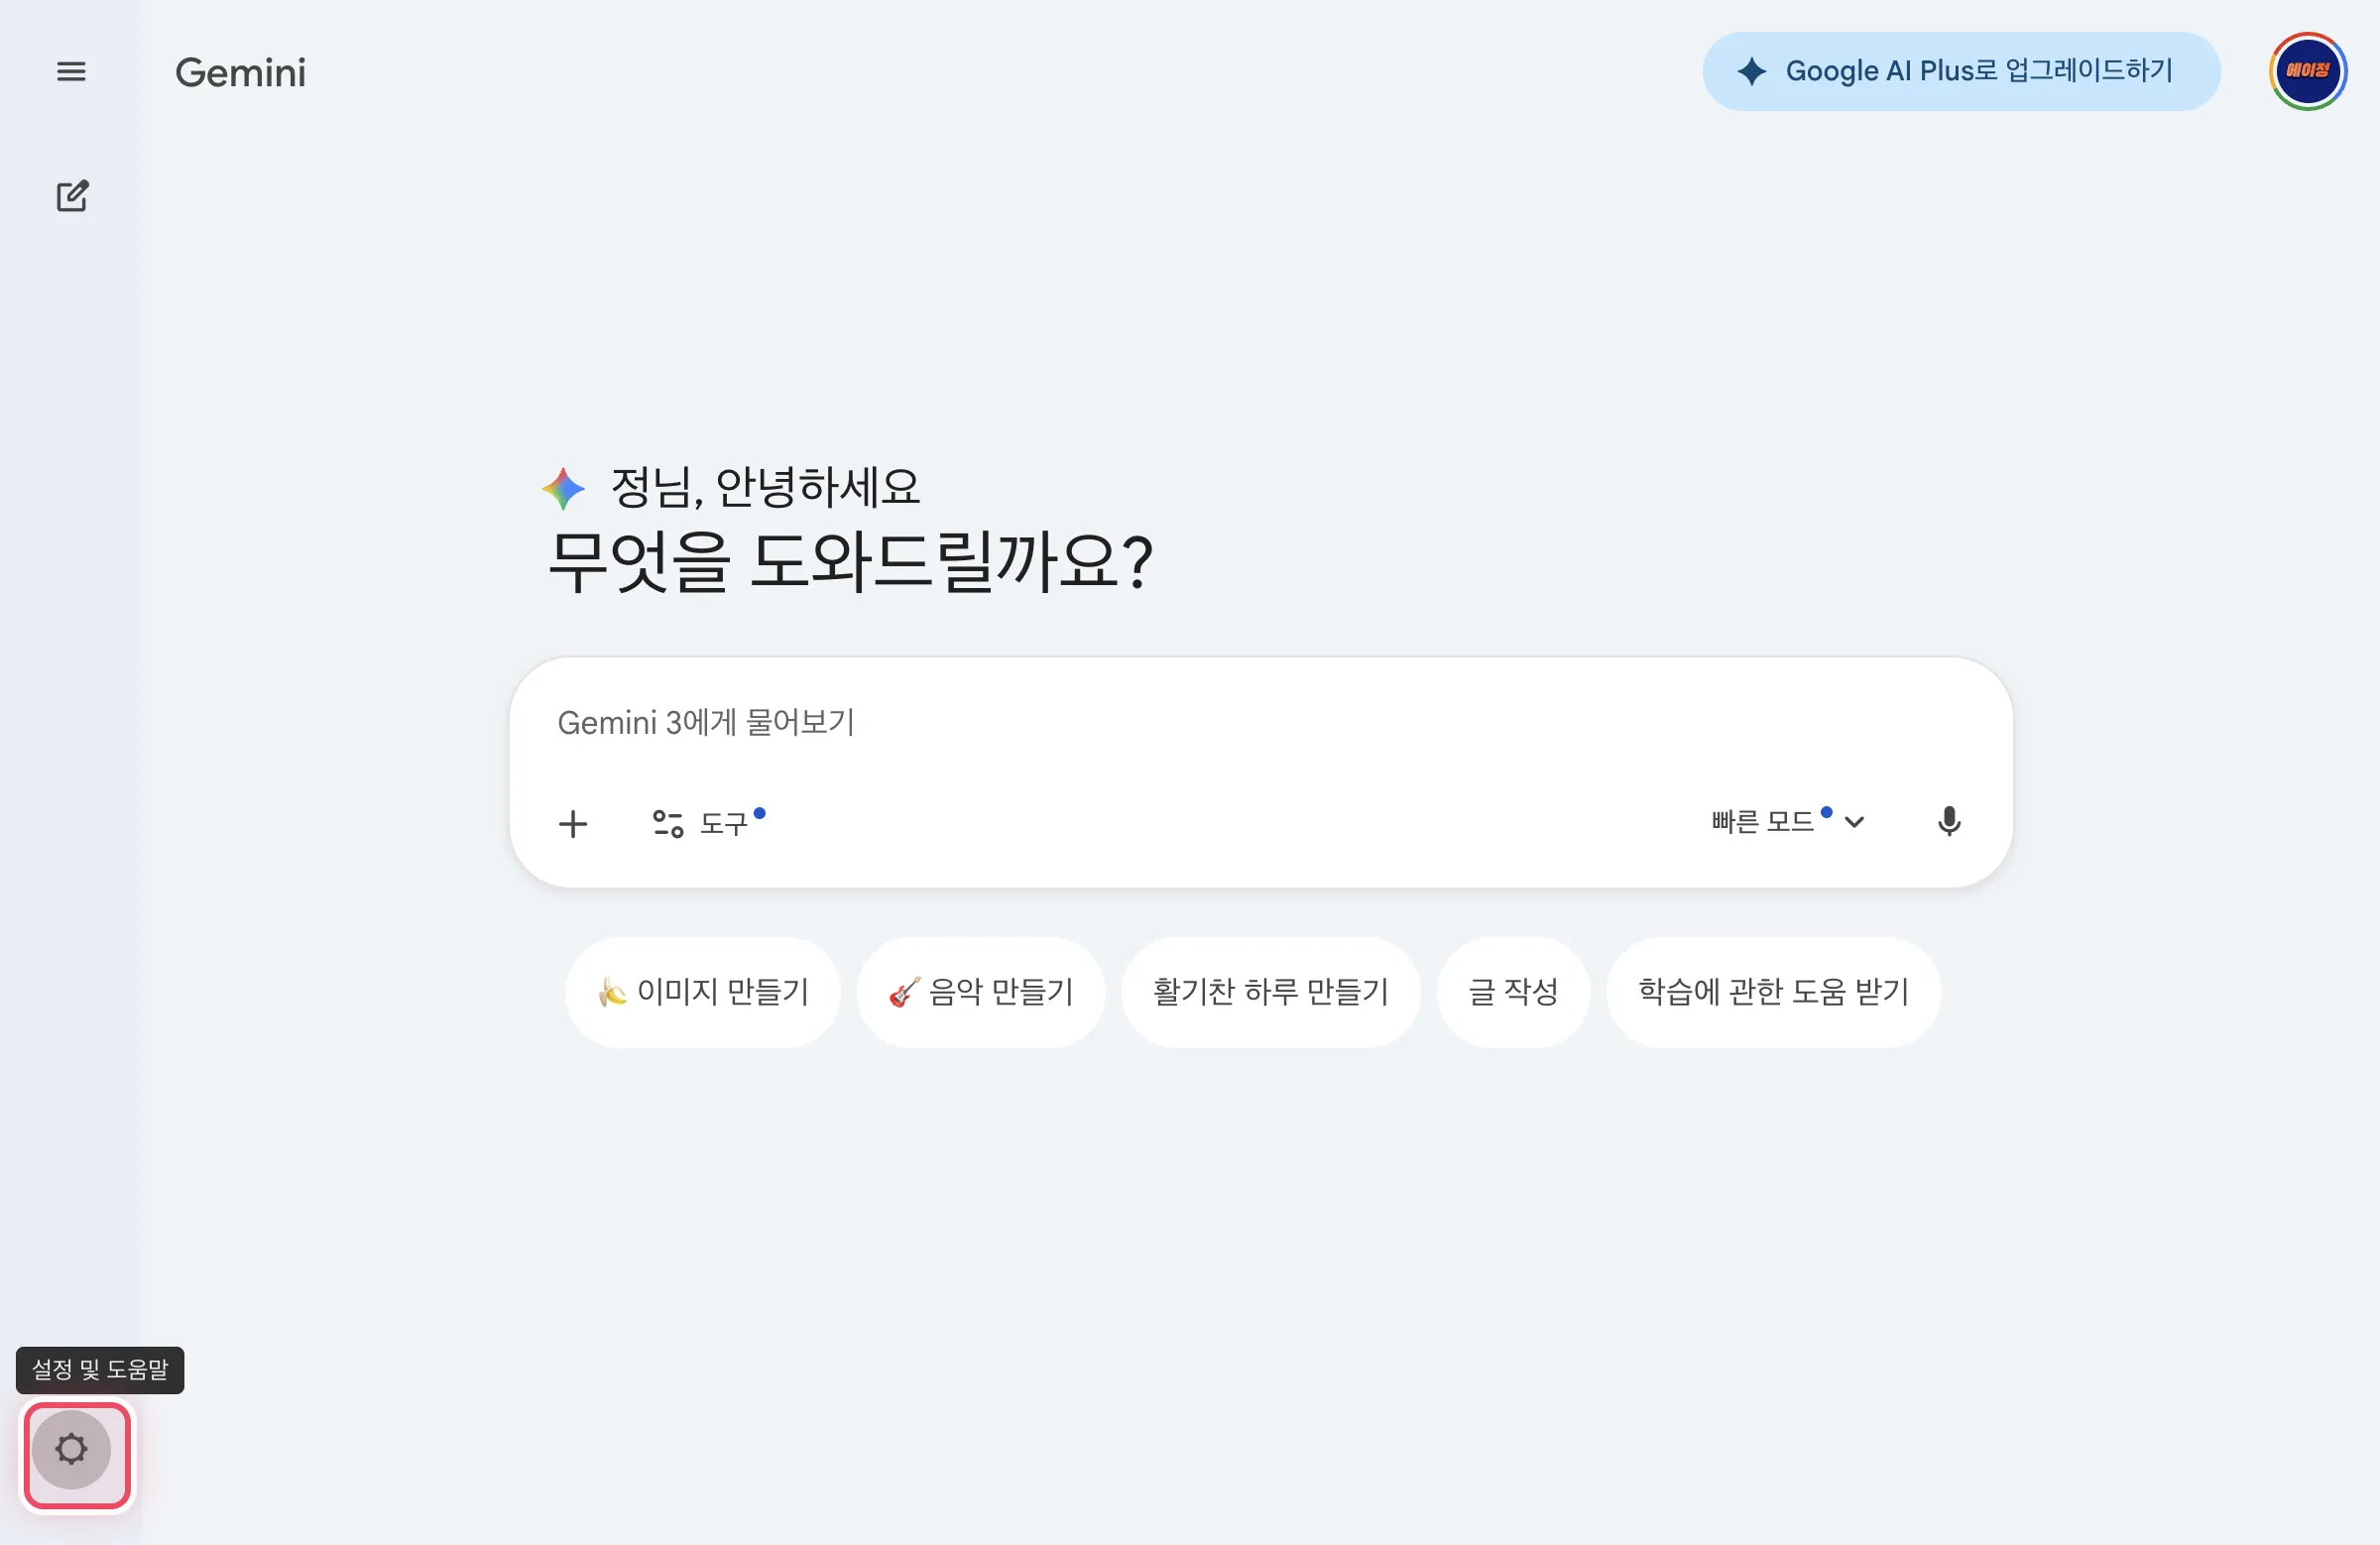Screen dimensions: 2380x1545
Task: Choose the 글 작성 suggestion chip
Action: [1512, 992]
